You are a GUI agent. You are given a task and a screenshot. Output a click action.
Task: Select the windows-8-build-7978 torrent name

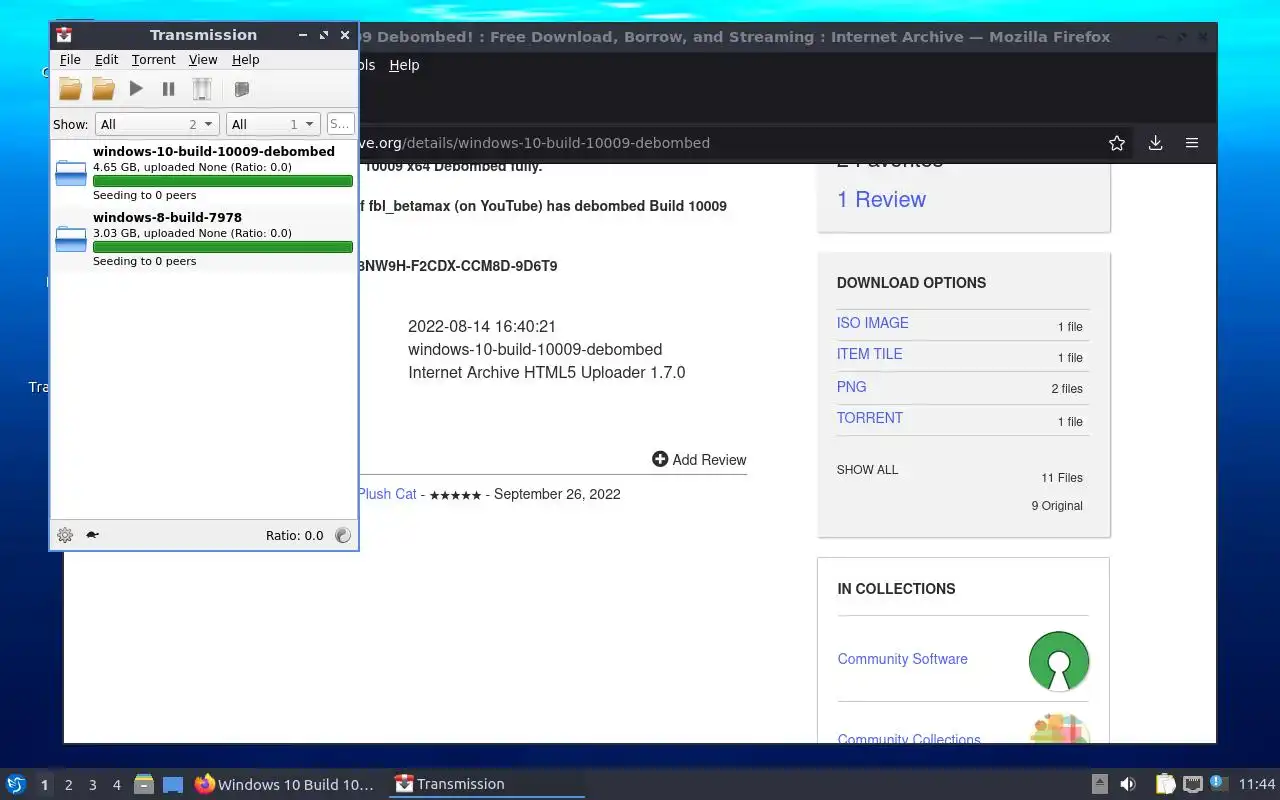pos(167,217)
